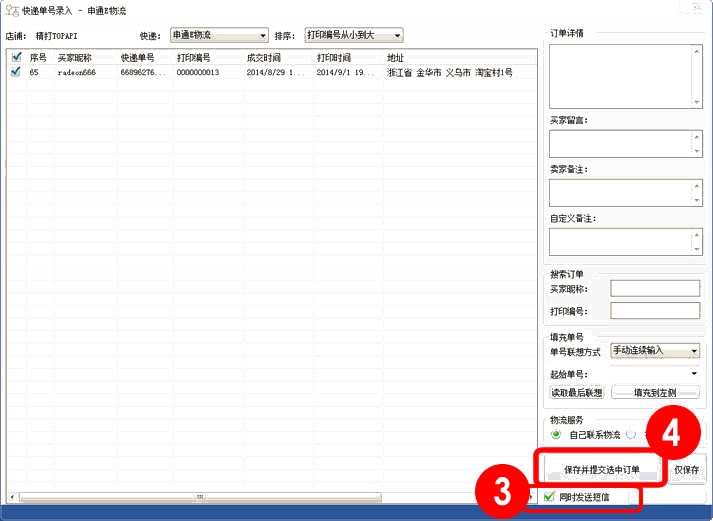This screenshot has width=713, height=521.
Task: Open the 排序 dropdown 打印编号从小到大
Action: click(354, 35)
